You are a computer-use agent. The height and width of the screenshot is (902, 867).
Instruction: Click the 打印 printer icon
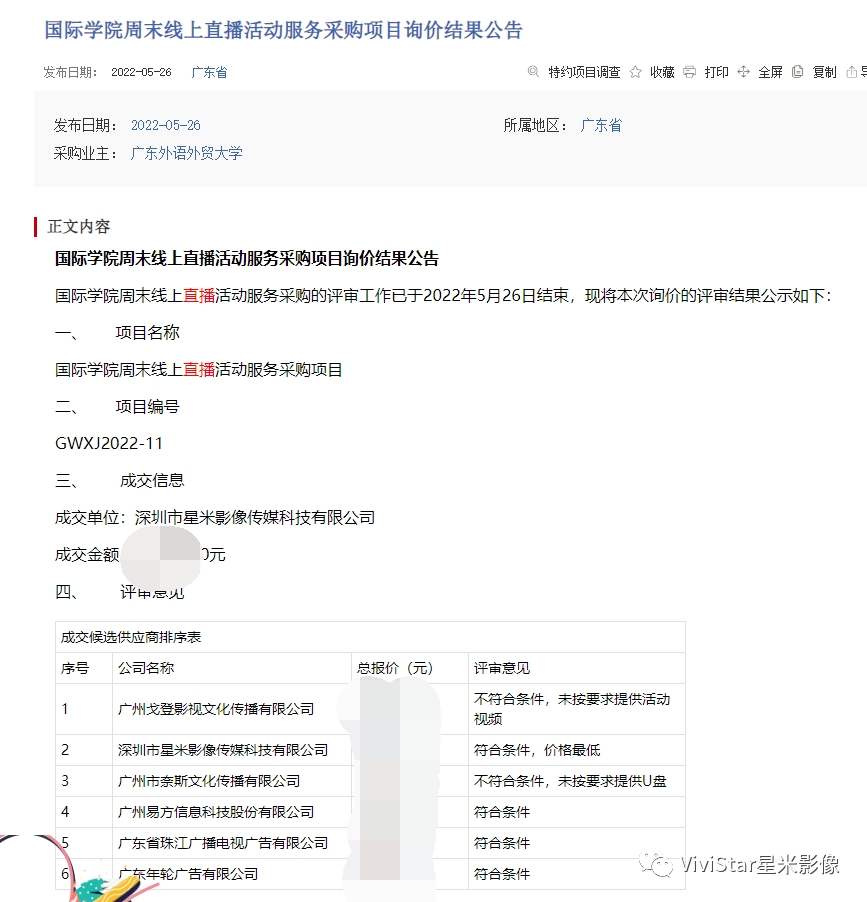coord(690,72)
